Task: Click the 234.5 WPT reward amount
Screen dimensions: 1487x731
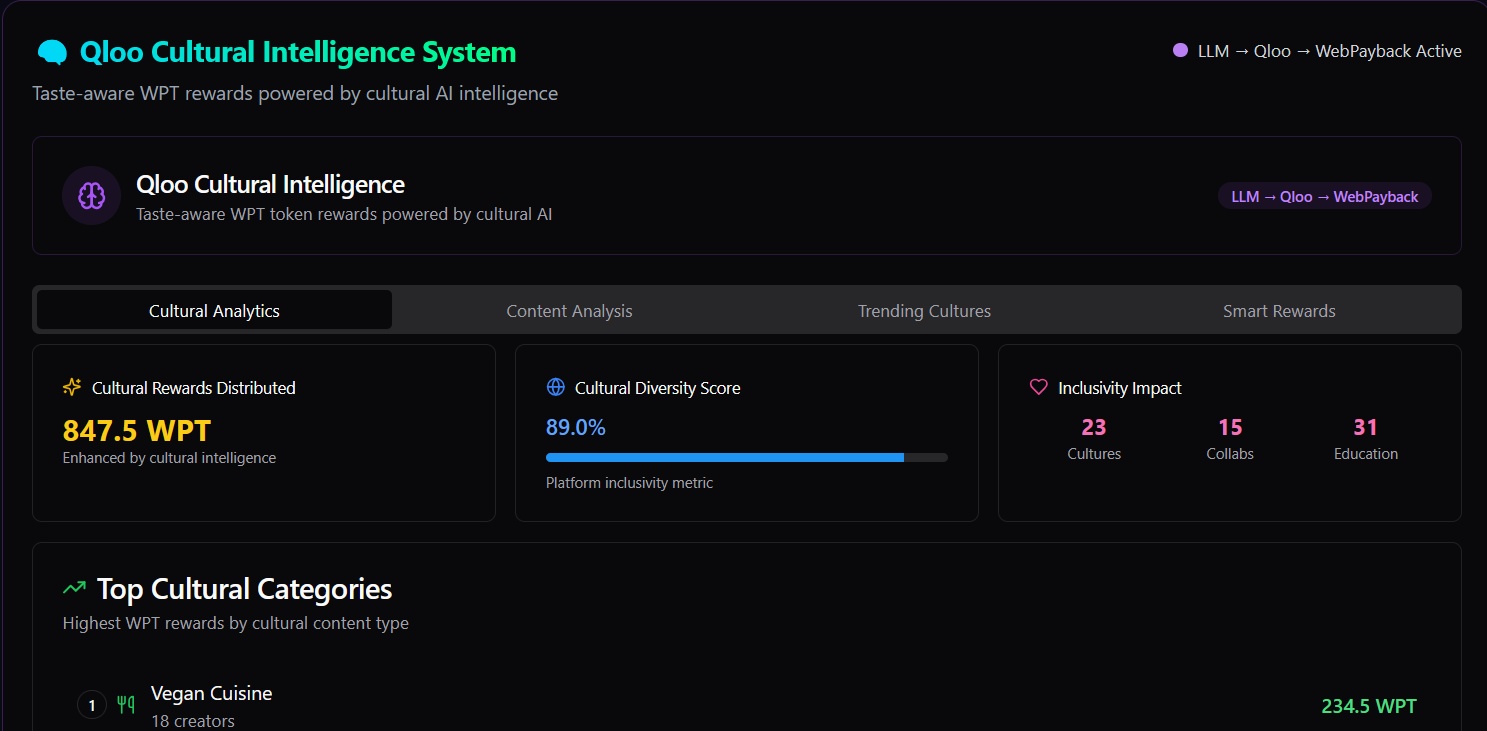Action: (x=1369, y=706)
